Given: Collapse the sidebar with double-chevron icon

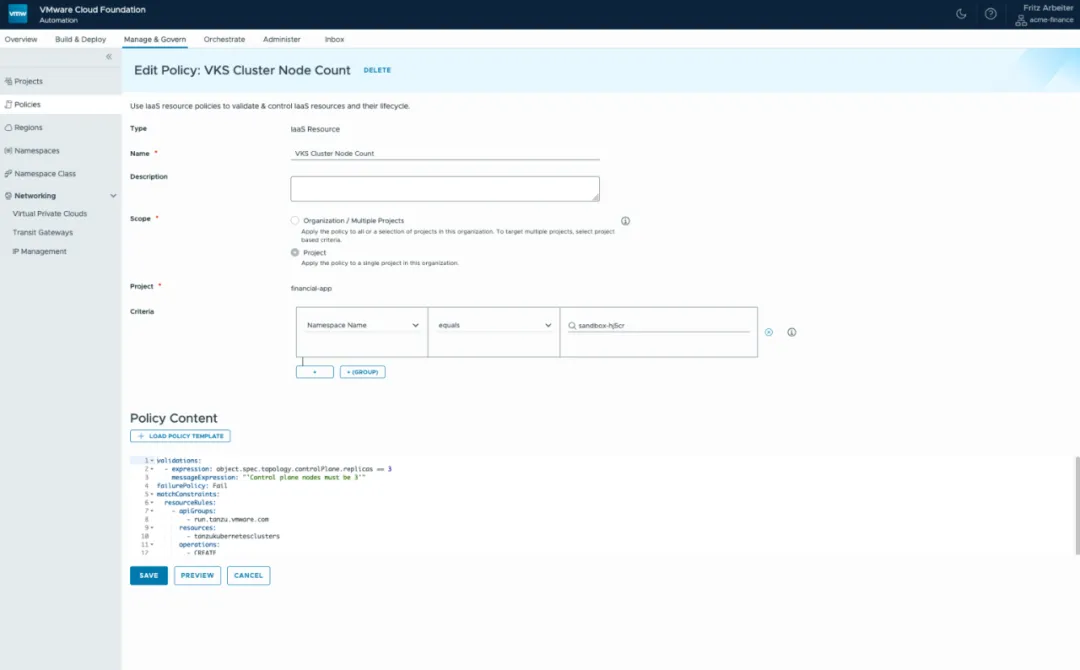Looking at the screenshot, I should click(109, 56).
